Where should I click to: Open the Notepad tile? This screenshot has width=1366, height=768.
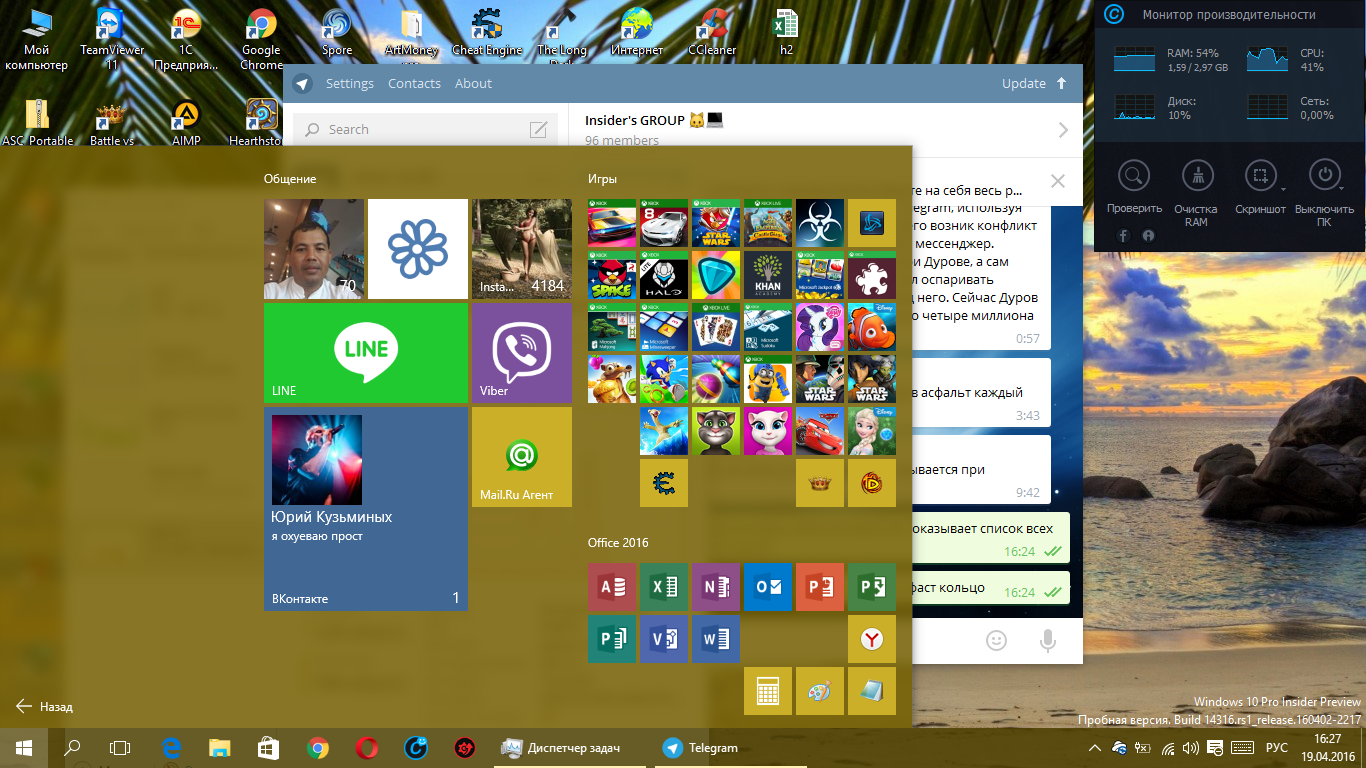coord(872,691)
